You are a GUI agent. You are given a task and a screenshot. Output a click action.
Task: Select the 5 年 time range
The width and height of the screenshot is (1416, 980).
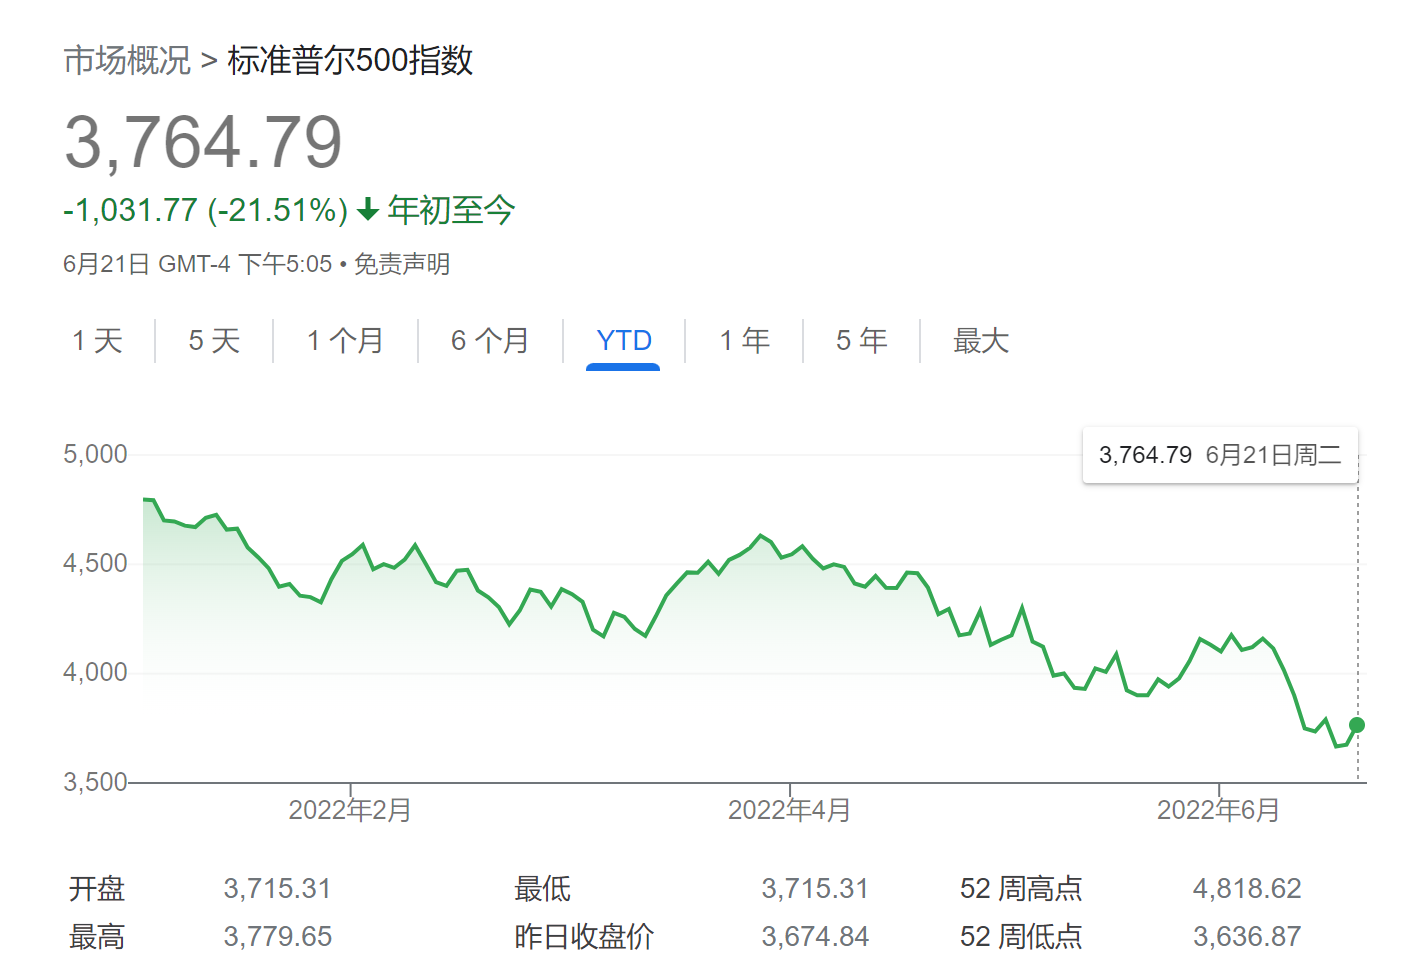(x=861, y=341)
